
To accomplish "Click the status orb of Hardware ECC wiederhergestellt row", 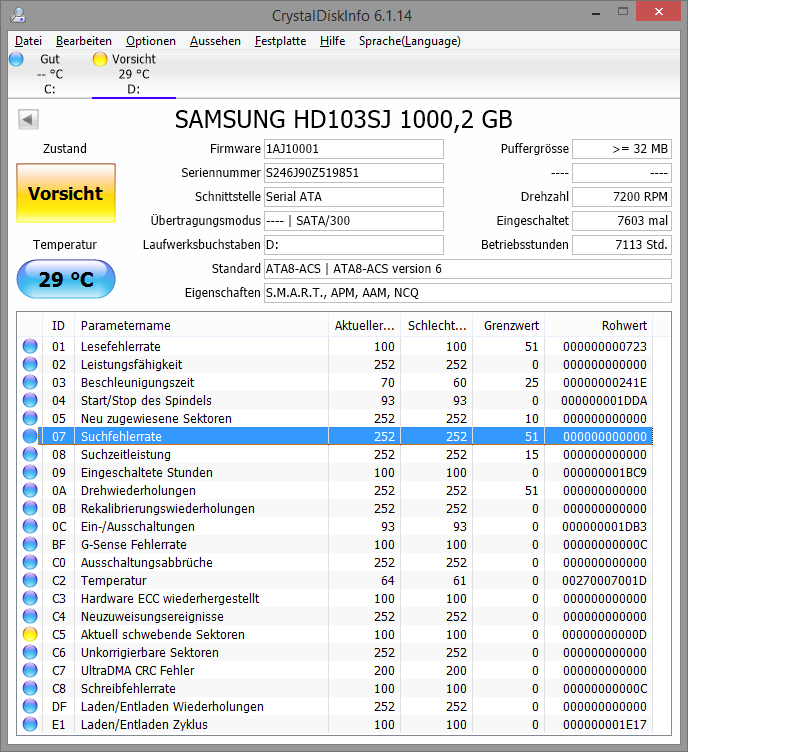I will [30, 598].
